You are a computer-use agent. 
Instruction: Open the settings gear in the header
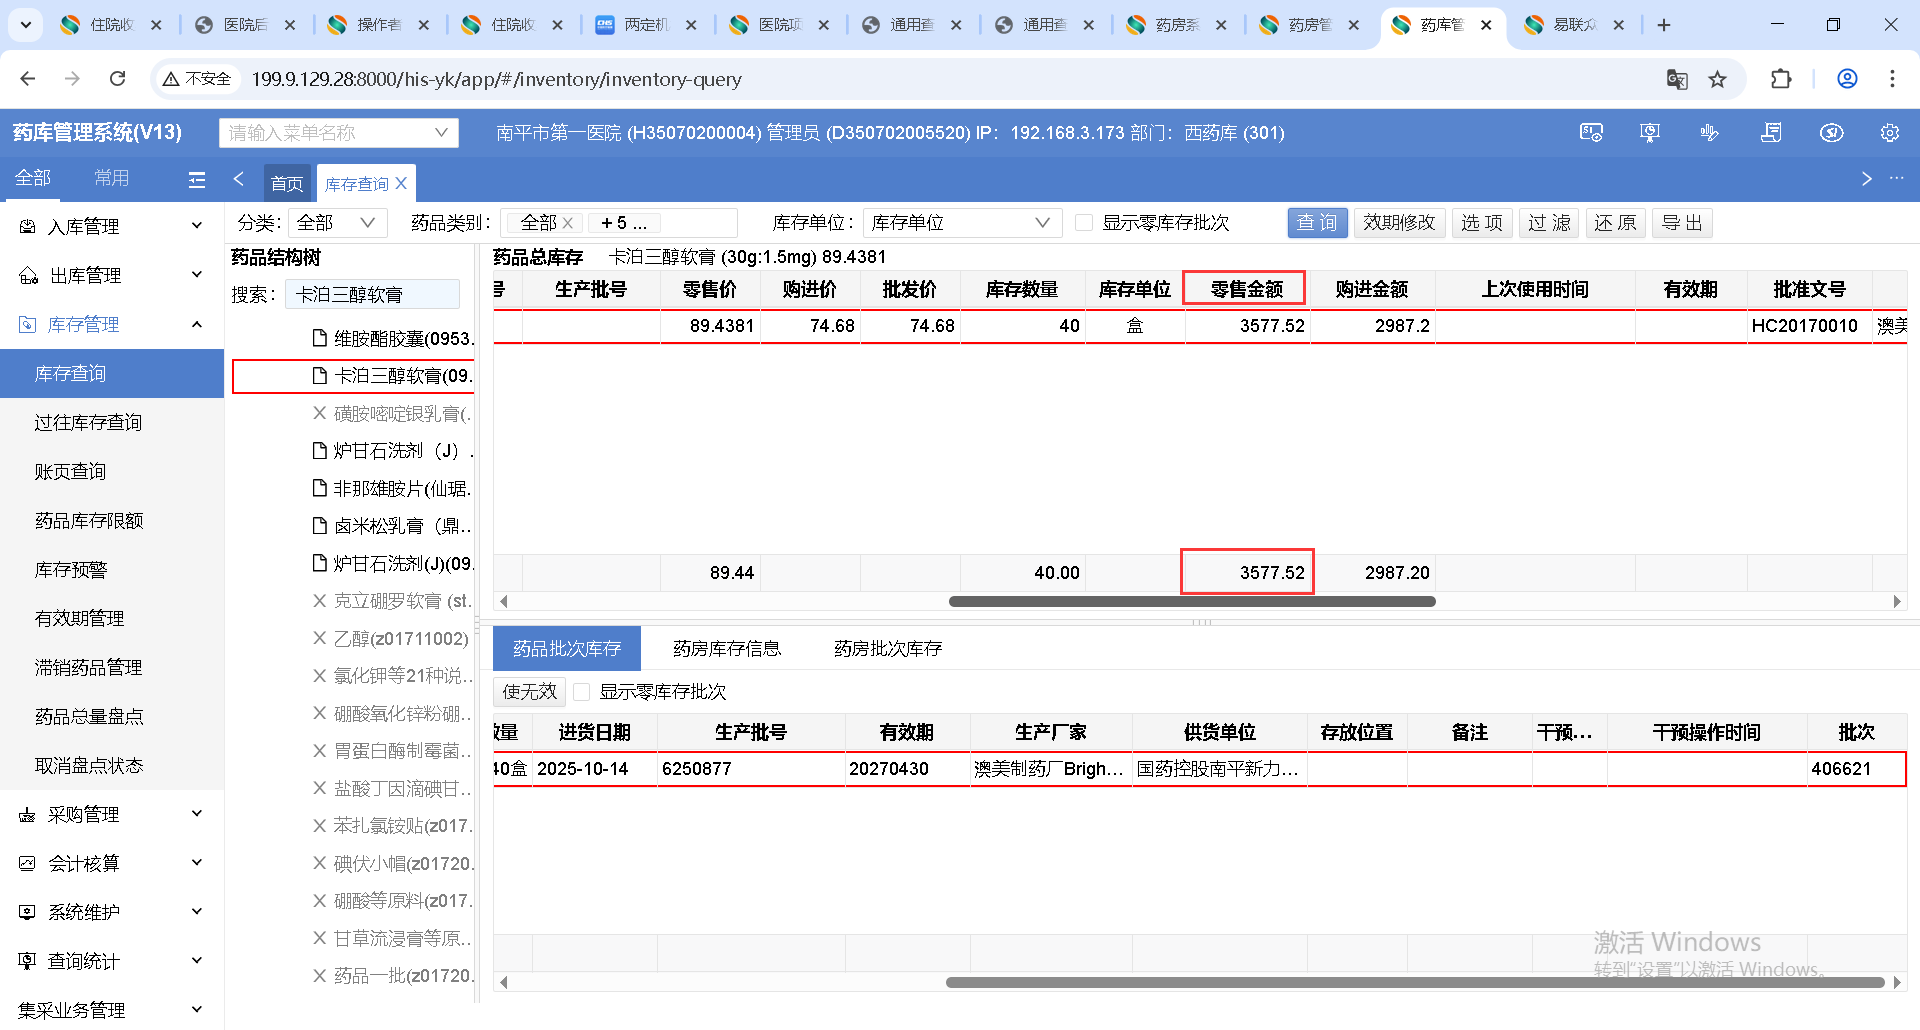click(x=1889, y=133)
